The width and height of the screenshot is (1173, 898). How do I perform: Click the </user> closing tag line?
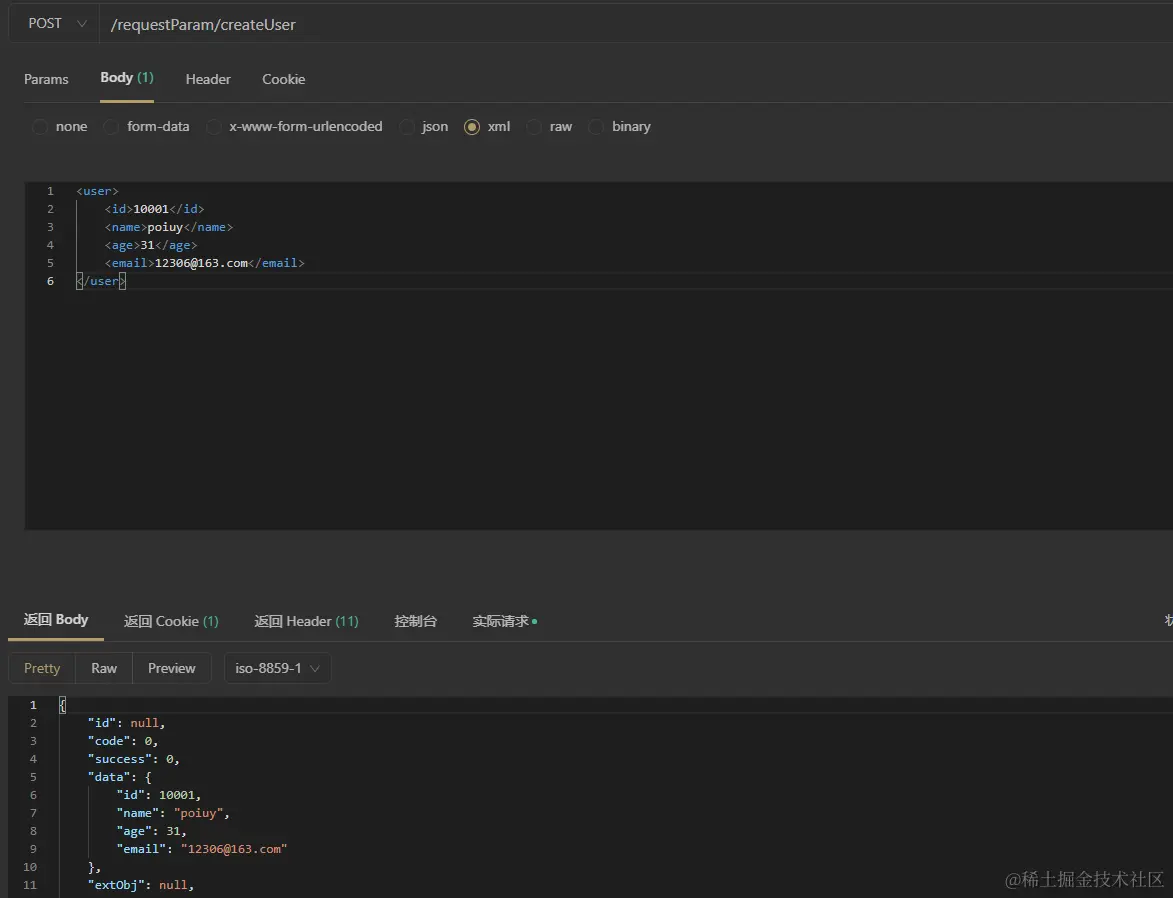click(101, 281)
